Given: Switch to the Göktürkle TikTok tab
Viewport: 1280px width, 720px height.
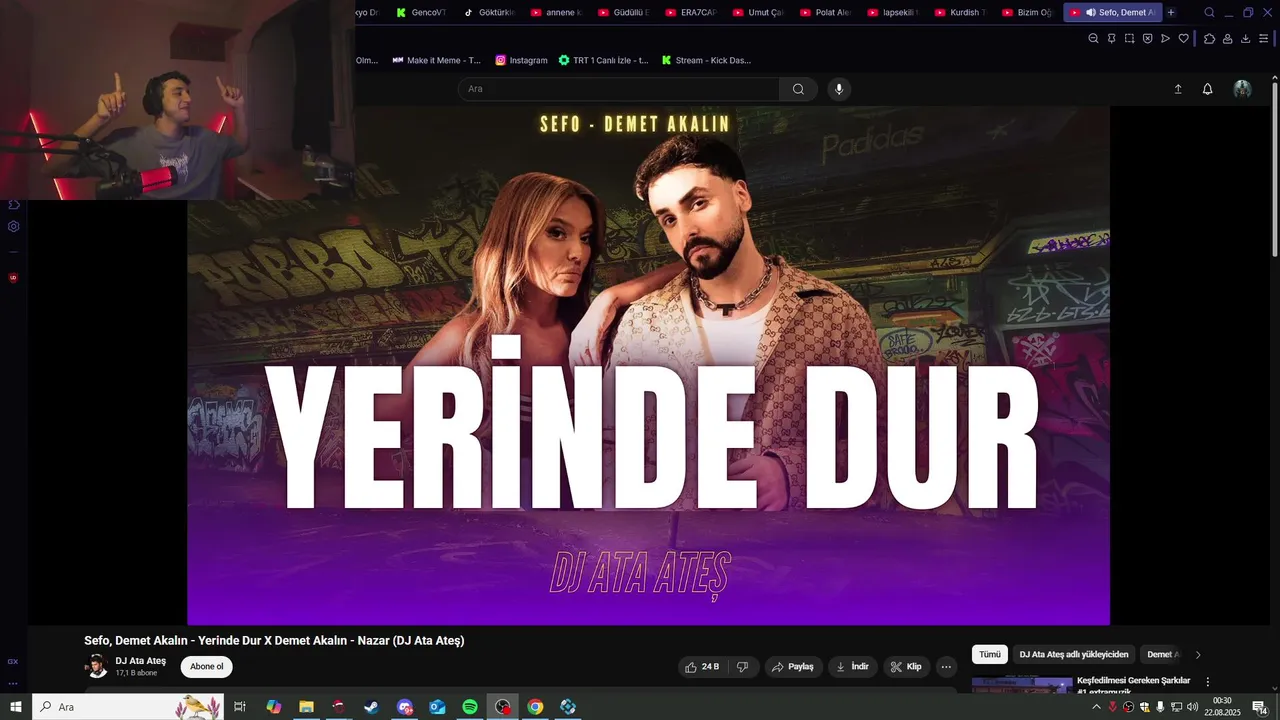Looking at the screenshot, I should (488, 12).
